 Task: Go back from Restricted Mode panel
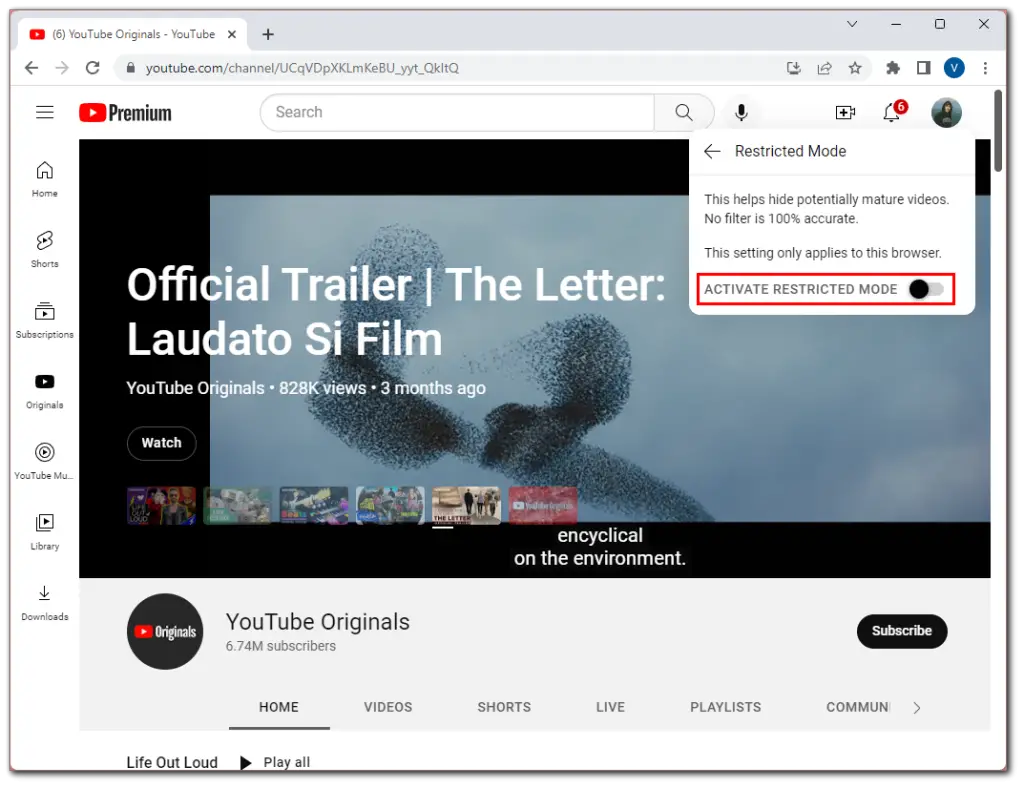coord(712,151)
